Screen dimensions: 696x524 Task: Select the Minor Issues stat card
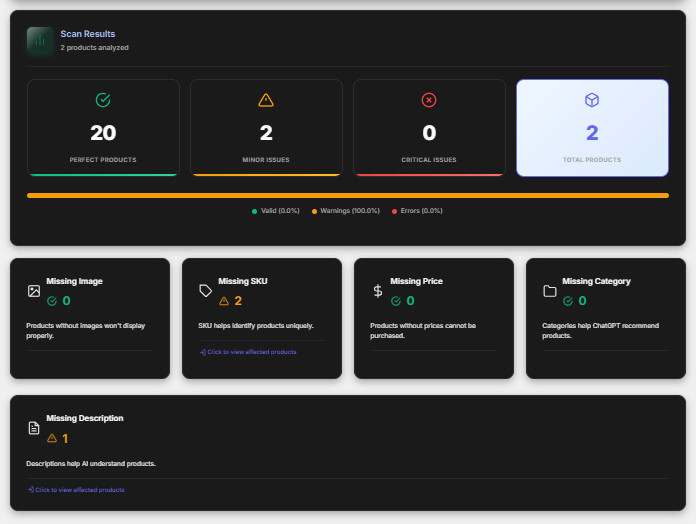(x=266, y=128)
